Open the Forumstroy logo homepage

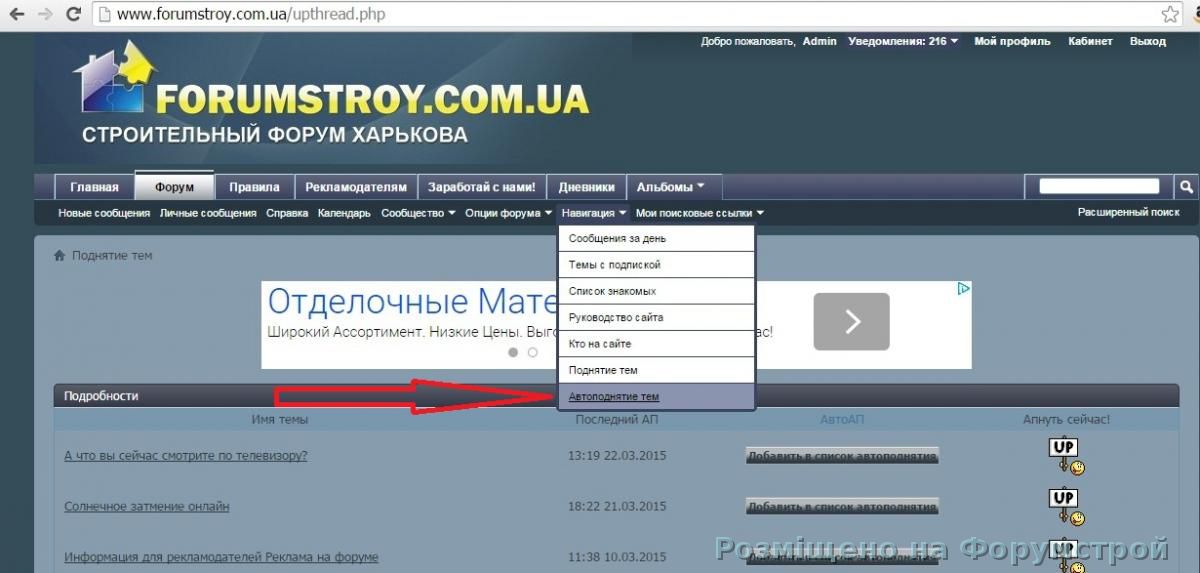[330, 95]
